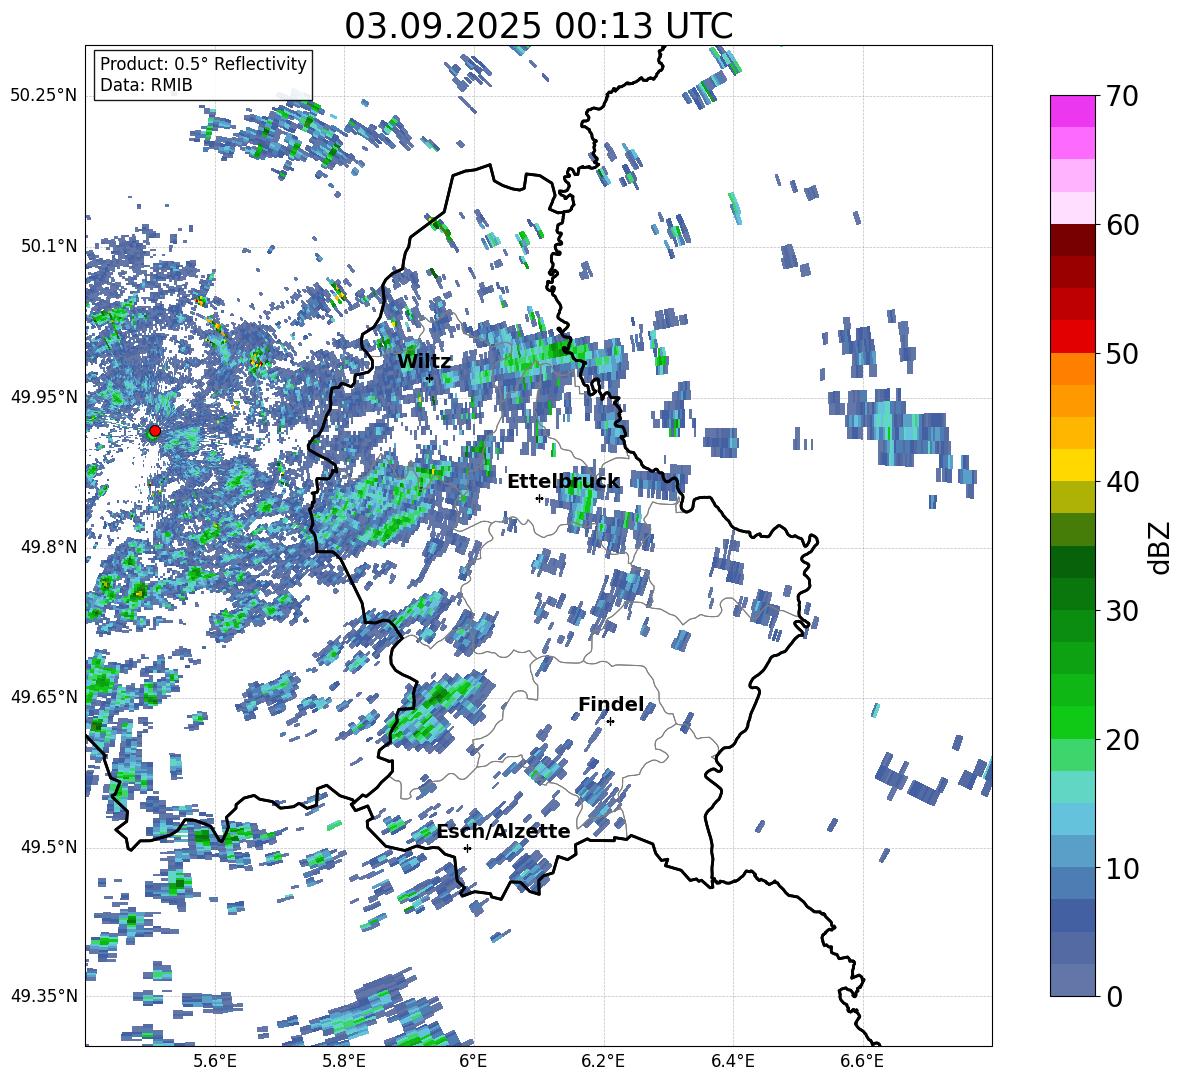Click the 'Product: 0.5° Reflectivity' text

click(x=203, y=64)
